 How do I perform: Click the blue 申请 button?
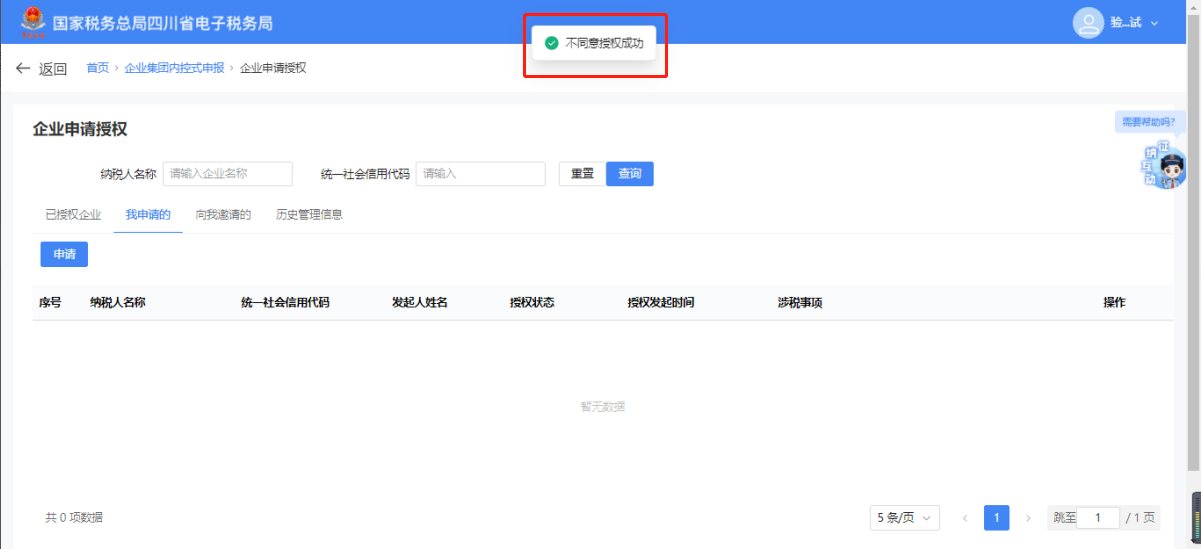64,254
